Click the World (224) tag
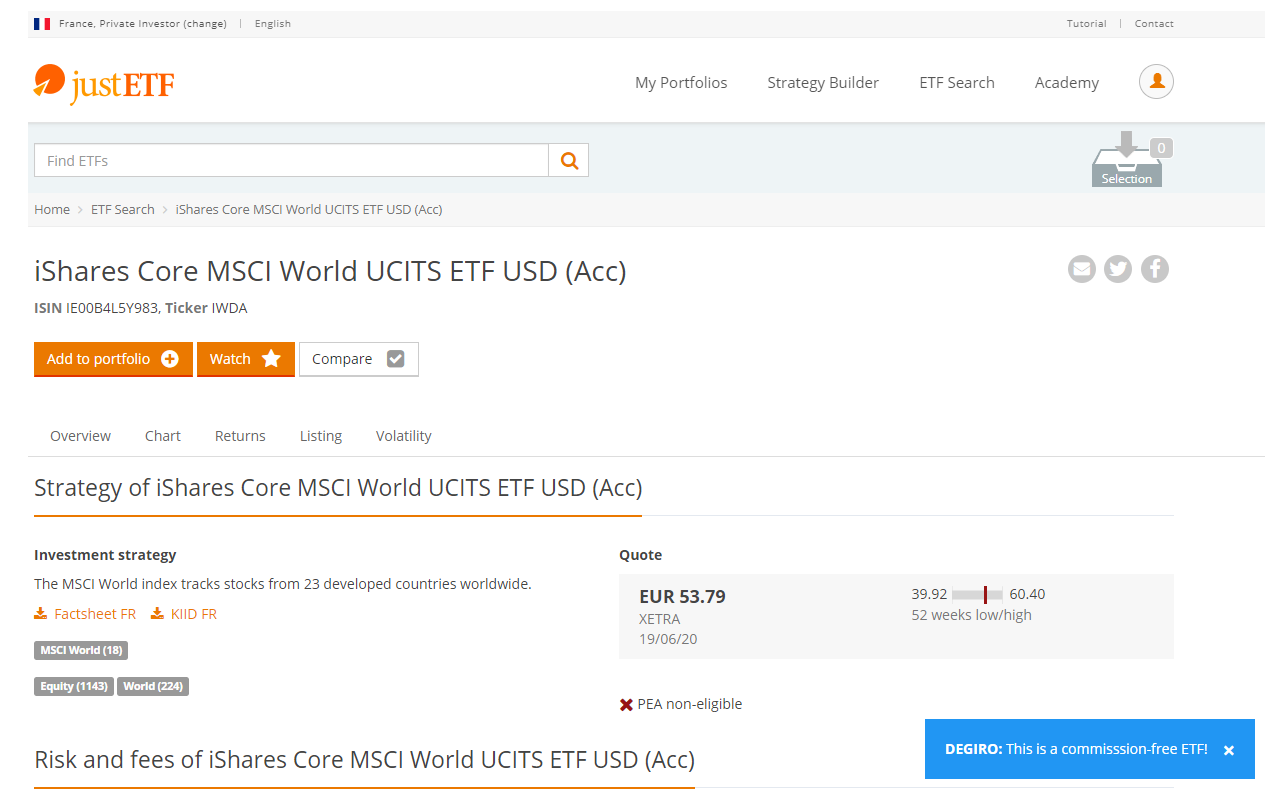The height and width of the screenshot is (800, 1280). tap(153, 686)
